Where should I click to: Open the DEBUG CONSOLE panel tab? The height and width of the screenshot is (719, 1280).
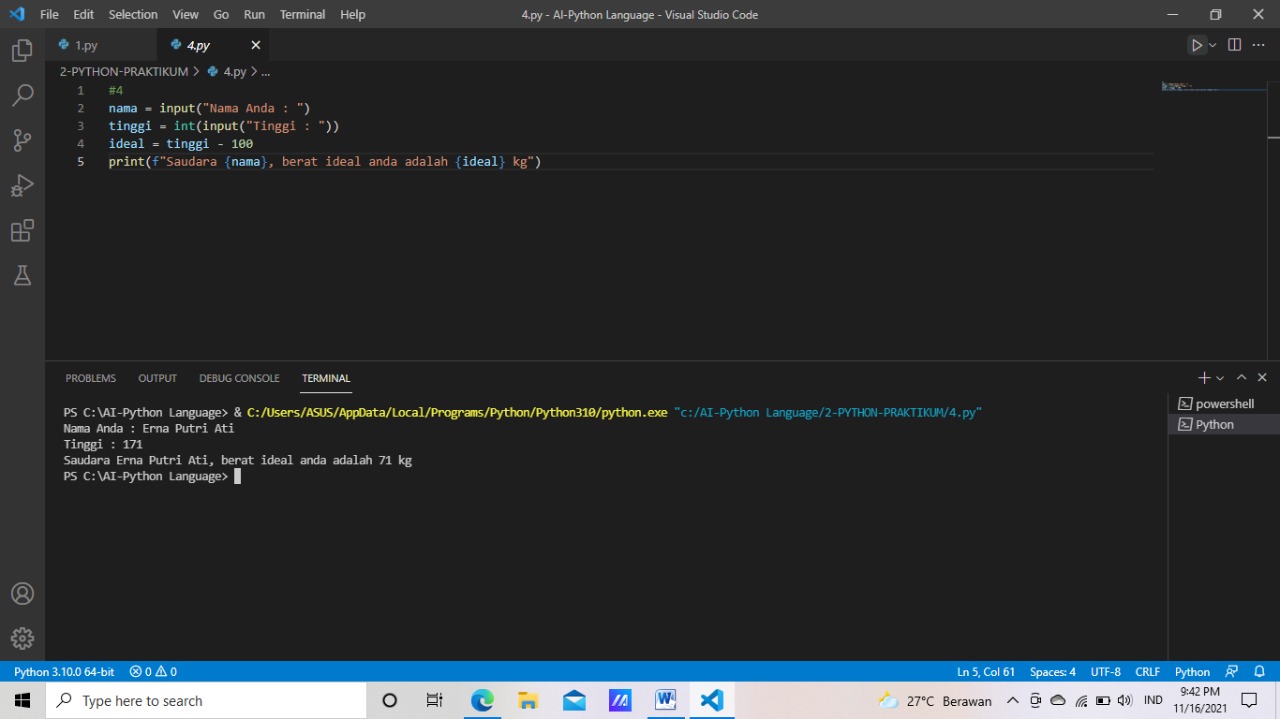(x=239, y=378)
